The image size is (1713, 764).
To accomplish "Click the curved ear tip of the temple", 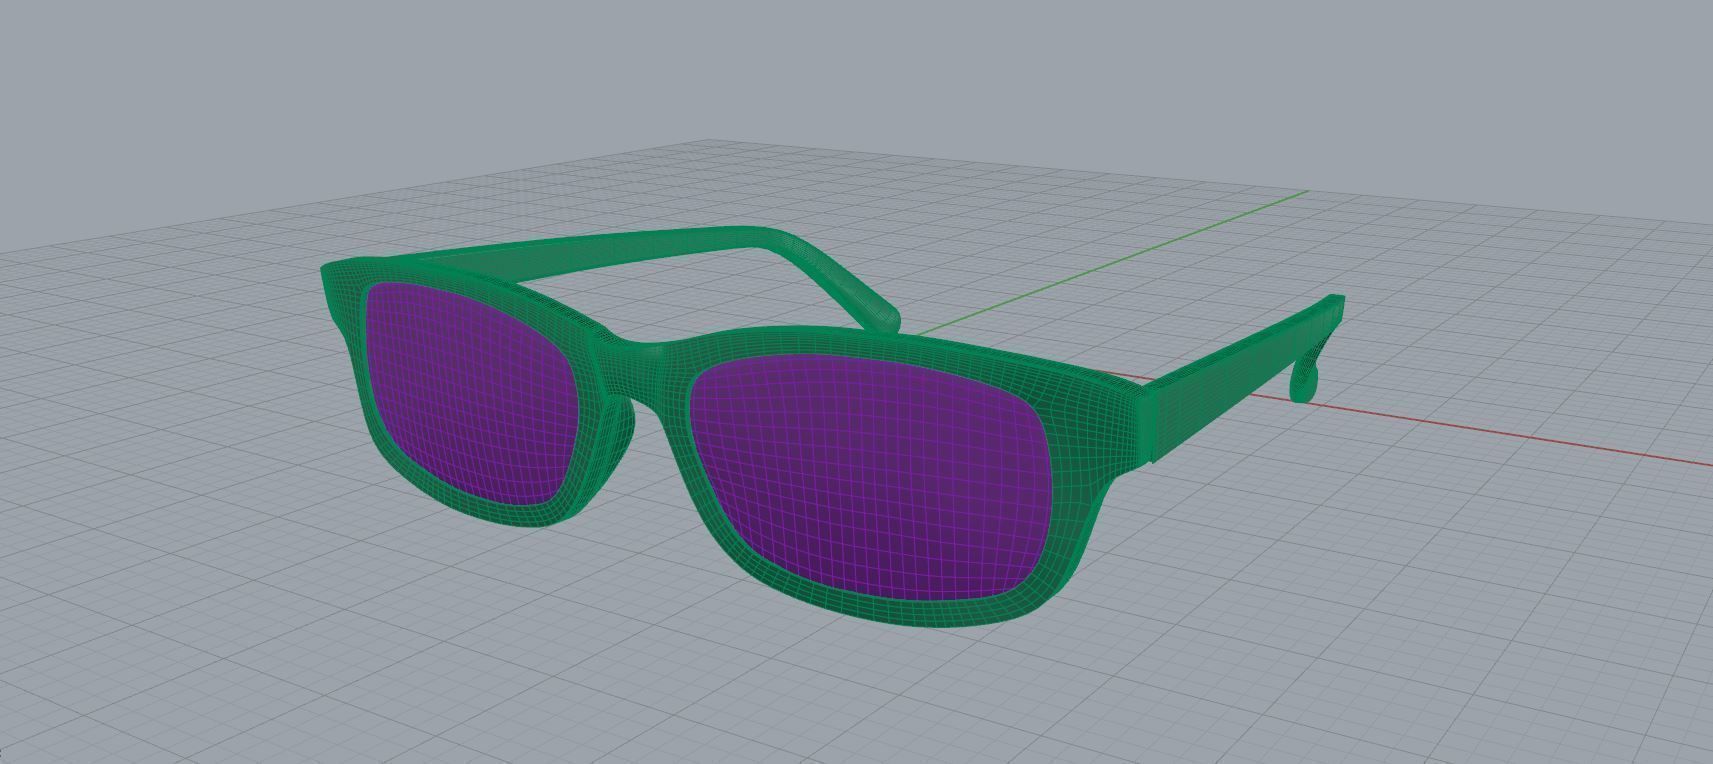I will point(1306,382).
